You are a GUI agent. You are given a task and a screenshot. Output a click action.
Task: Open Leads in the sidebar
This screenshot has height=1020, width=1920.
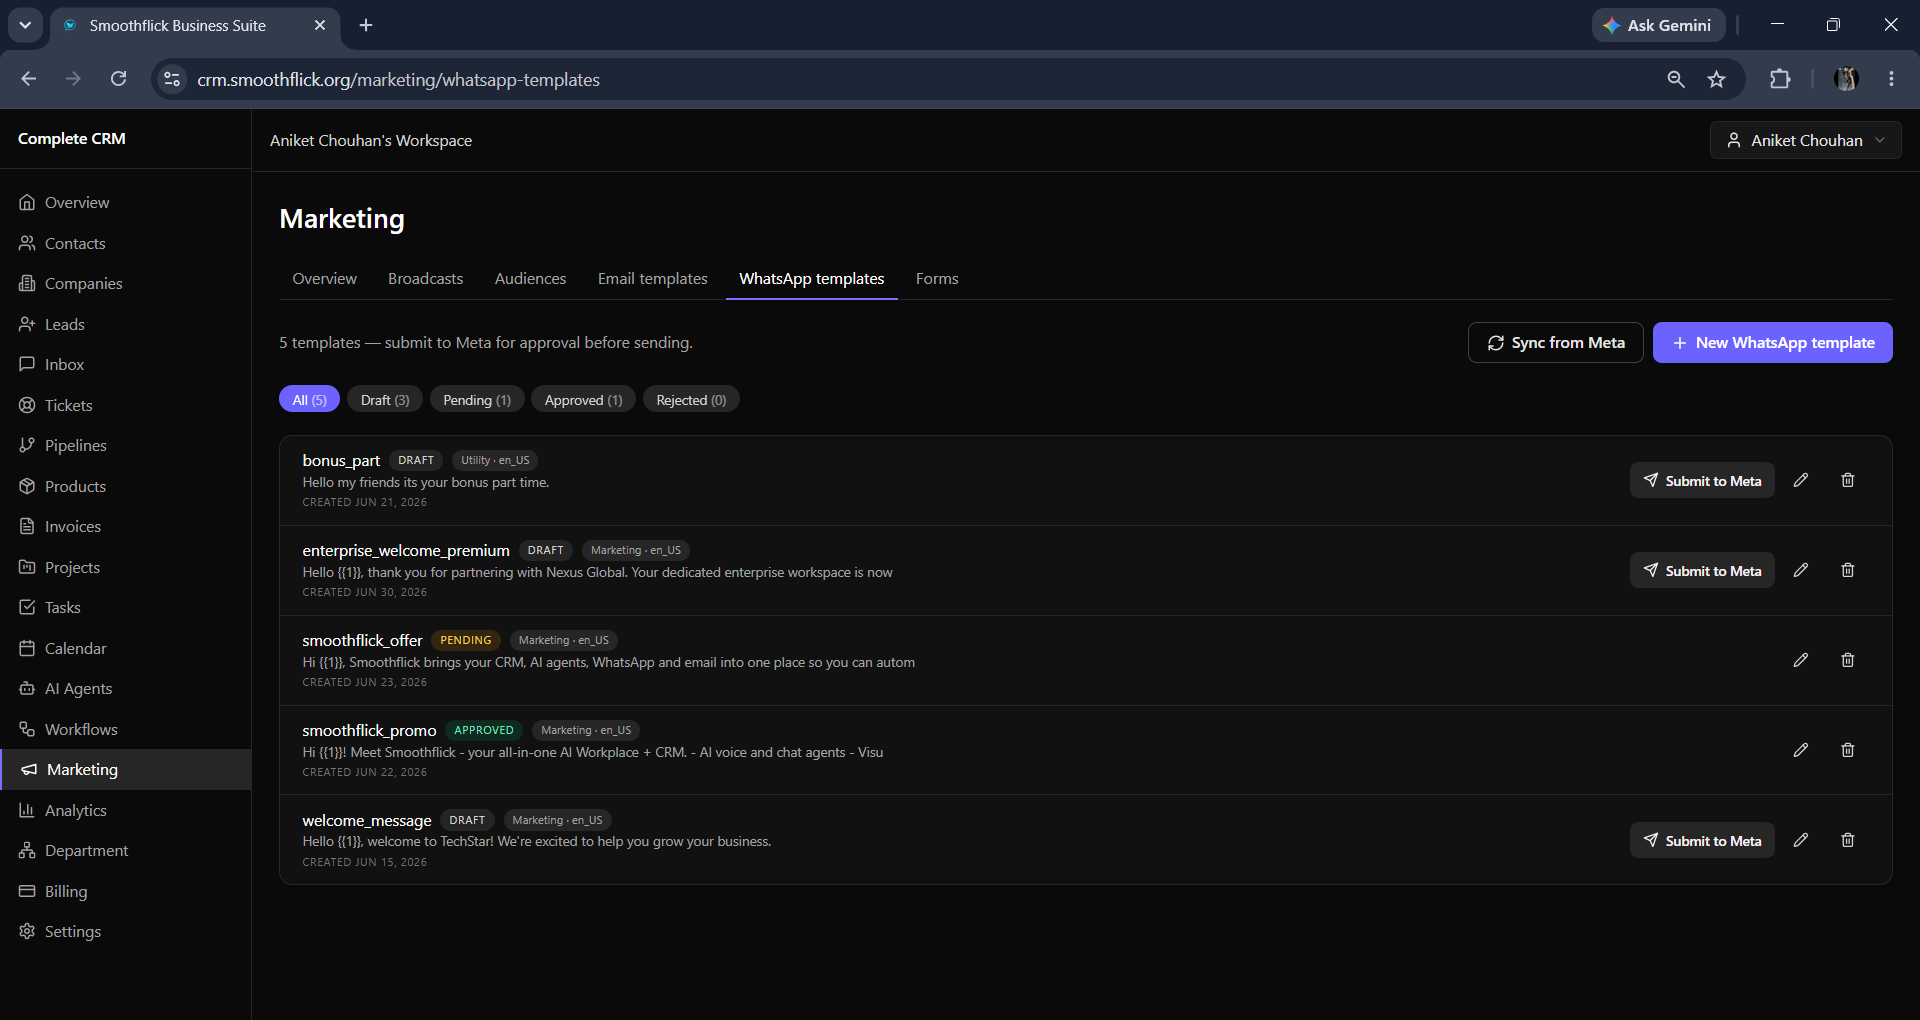pyautogui.click(x=125, y=324)
